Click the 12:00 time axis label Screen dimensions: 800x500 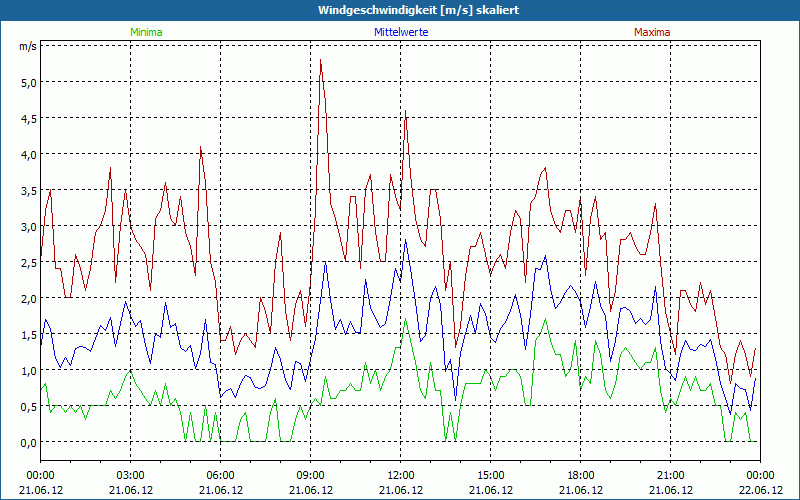[401, 476]
